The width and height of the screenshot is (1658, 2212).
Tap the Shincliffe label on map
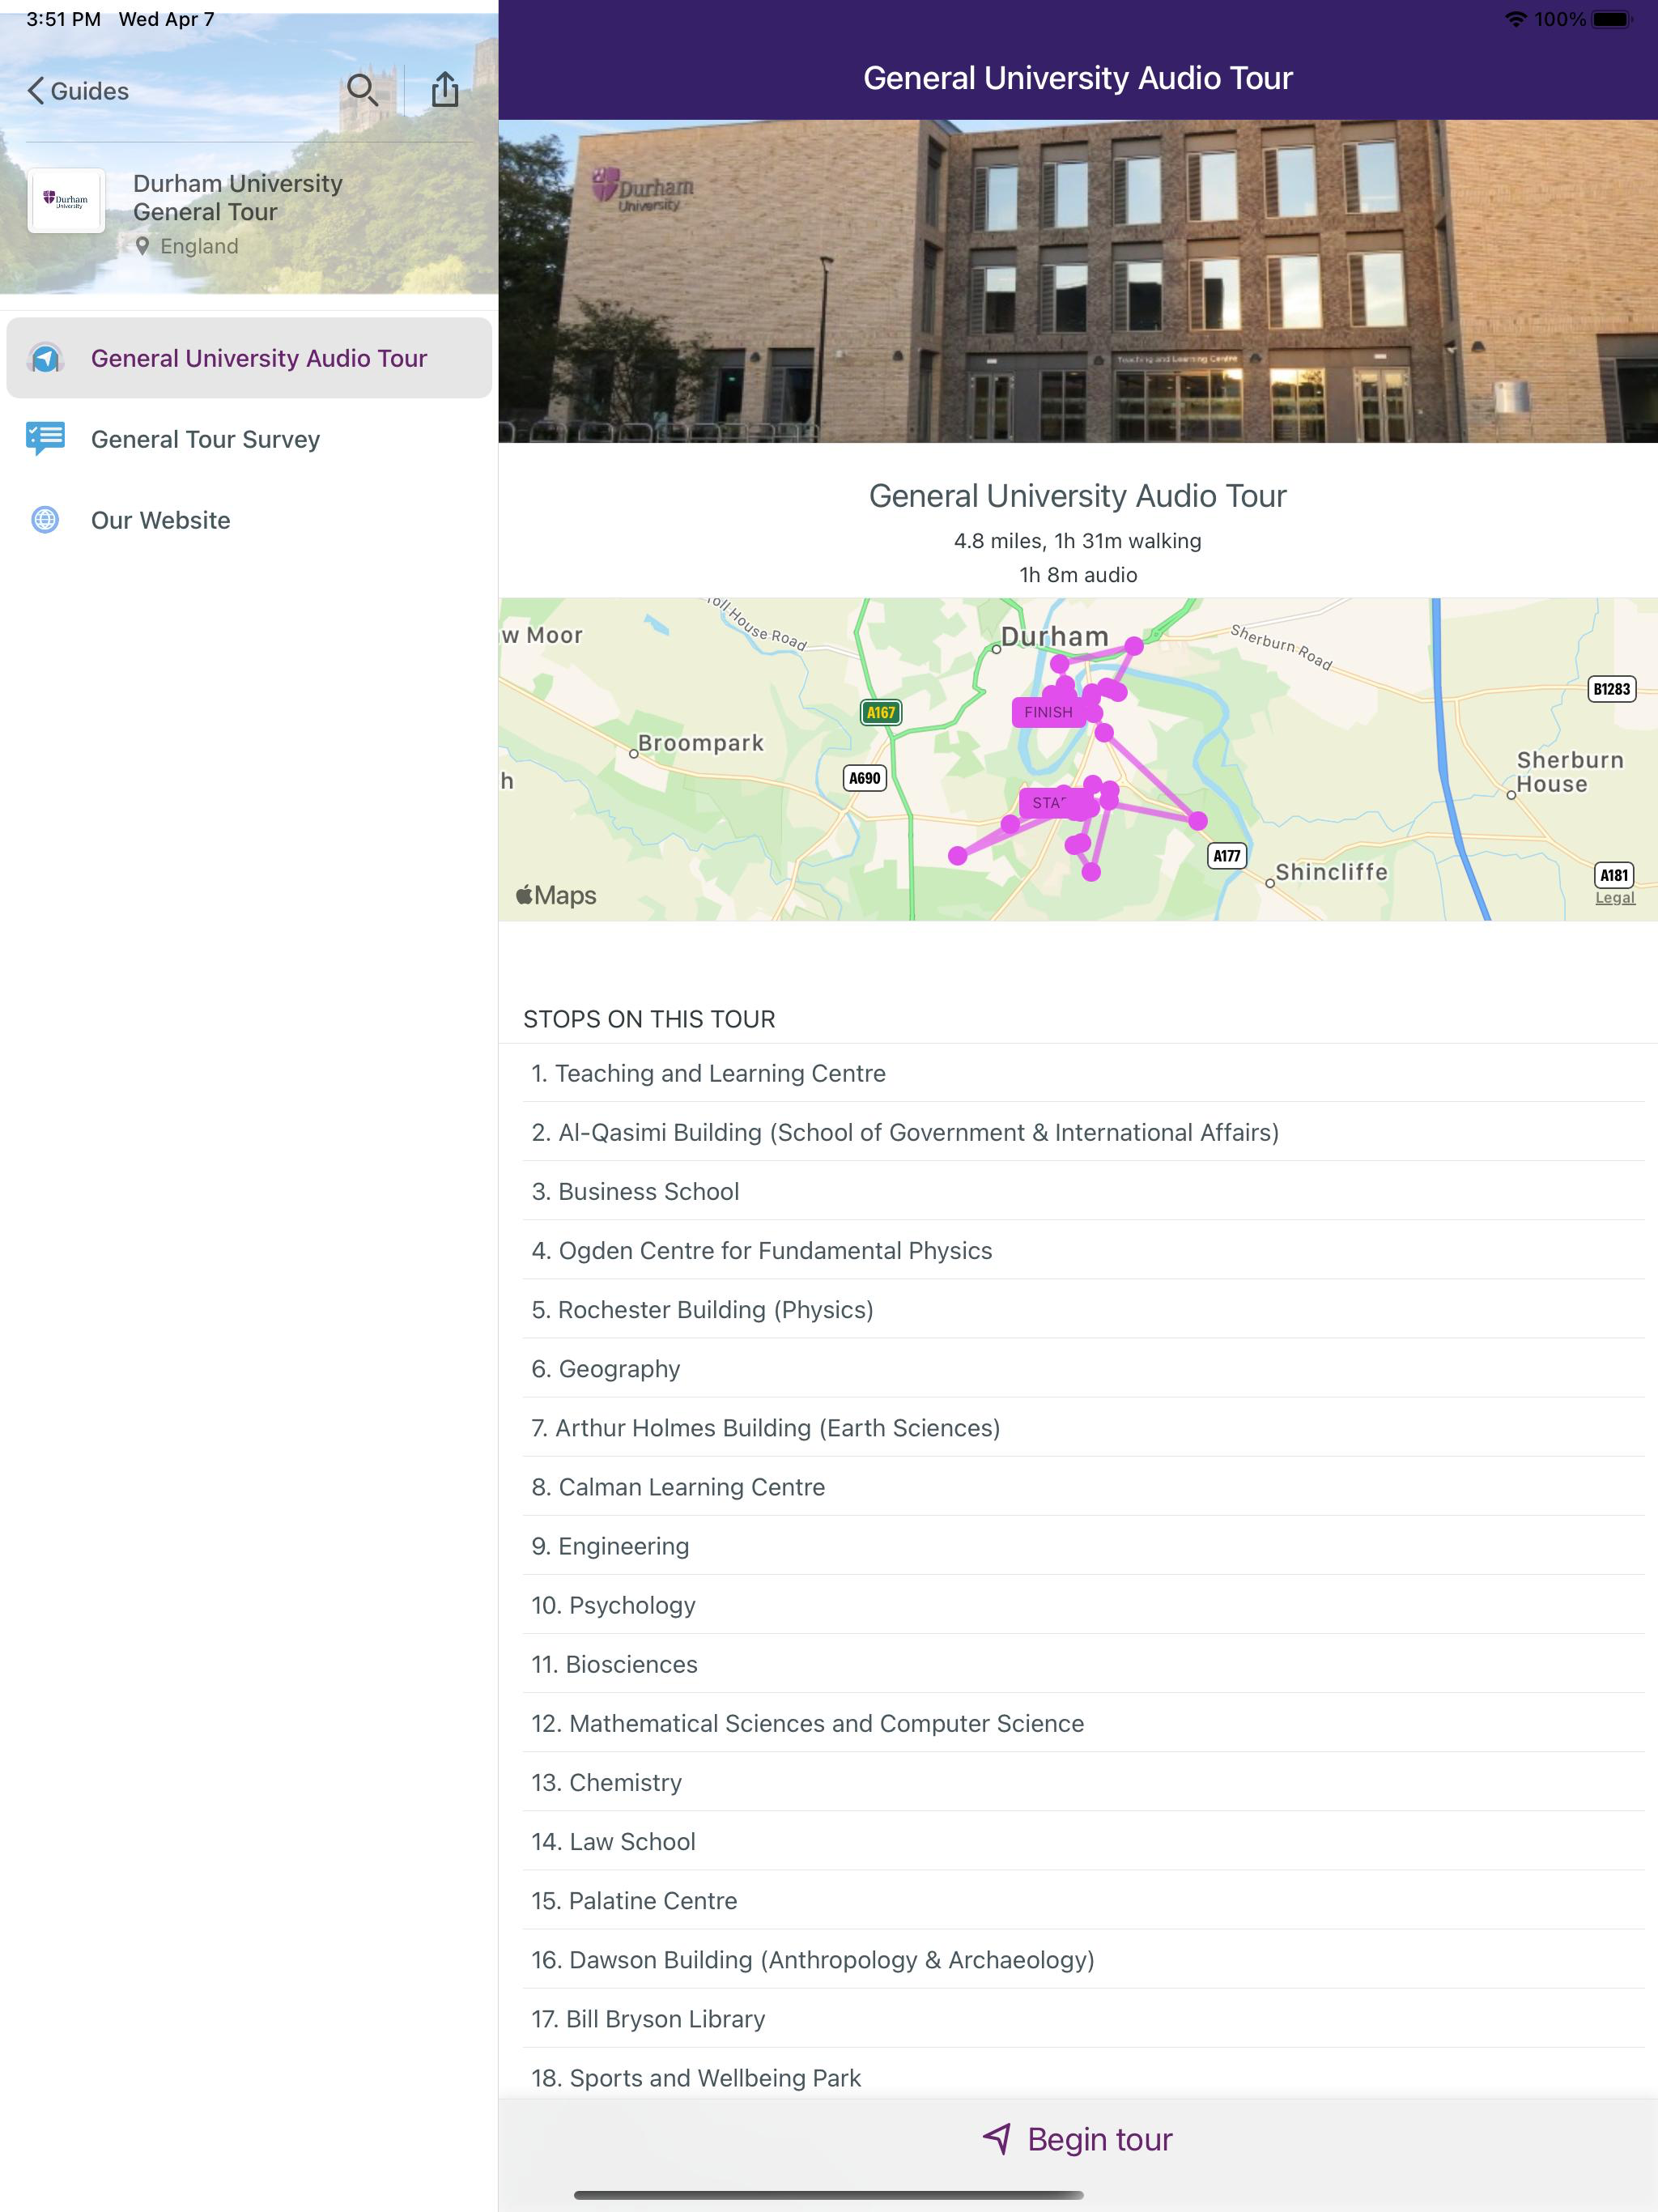pos(1331,872)
